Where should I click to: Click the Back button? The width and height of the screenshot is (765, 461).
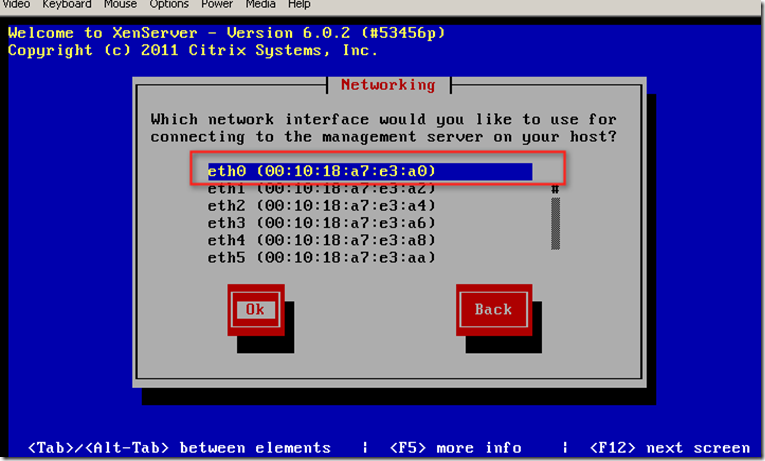point(494,310)
